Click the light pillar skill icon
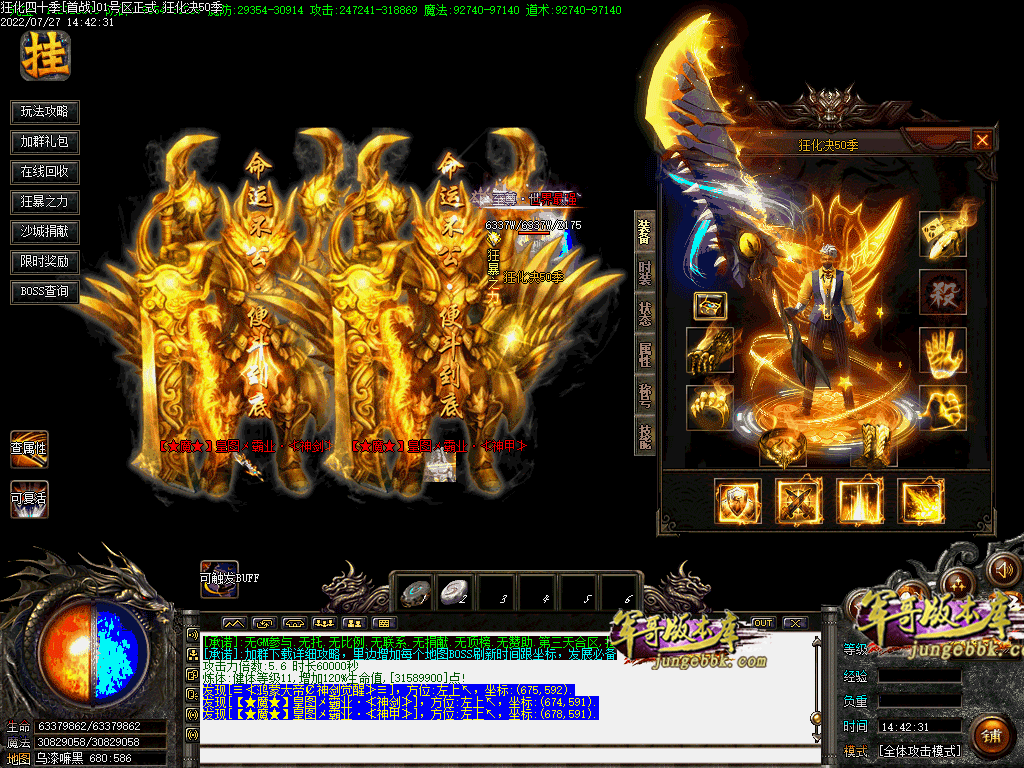The width and height of the screenshot is (1024, 768). [x=859, y=502]
